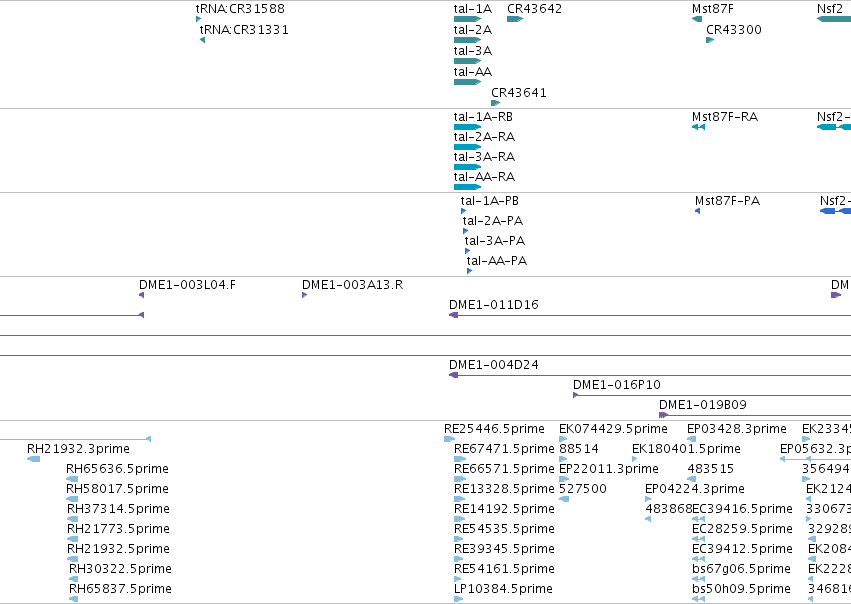Image resolution: width=851 pixels, height=604 pixels.
Task: Click EST RH21932.3prime
Action: point(33,459)
